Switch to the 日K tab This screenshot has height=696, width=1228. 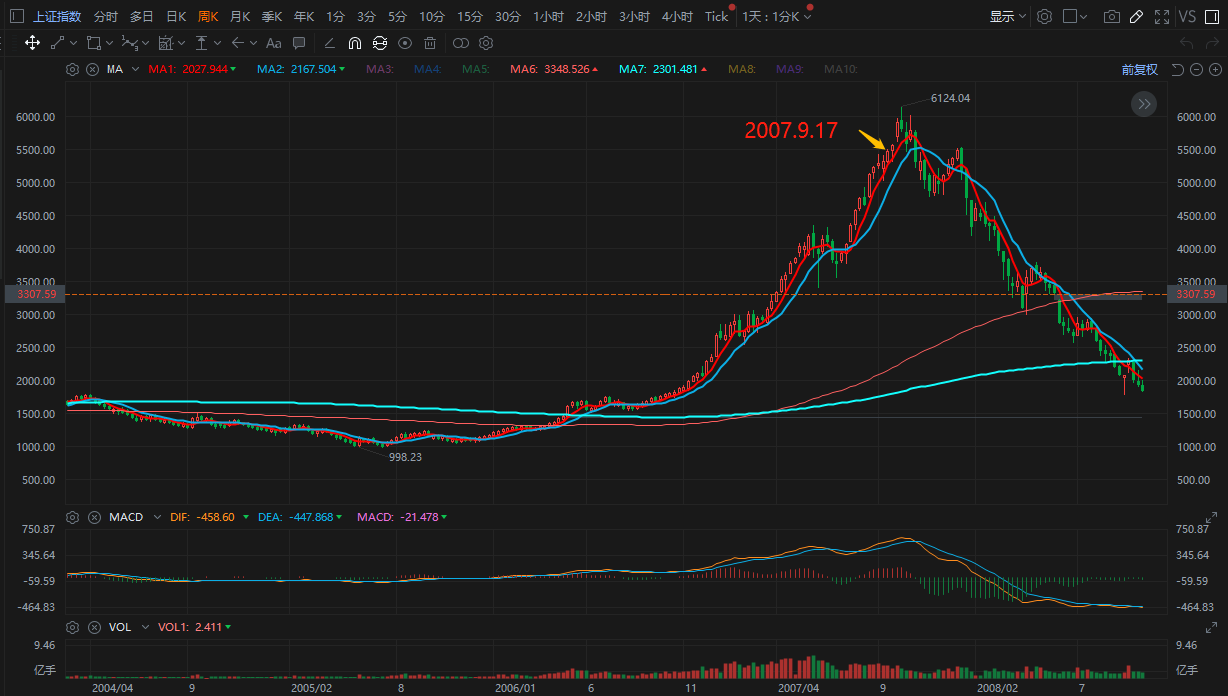tap(176, 17)
